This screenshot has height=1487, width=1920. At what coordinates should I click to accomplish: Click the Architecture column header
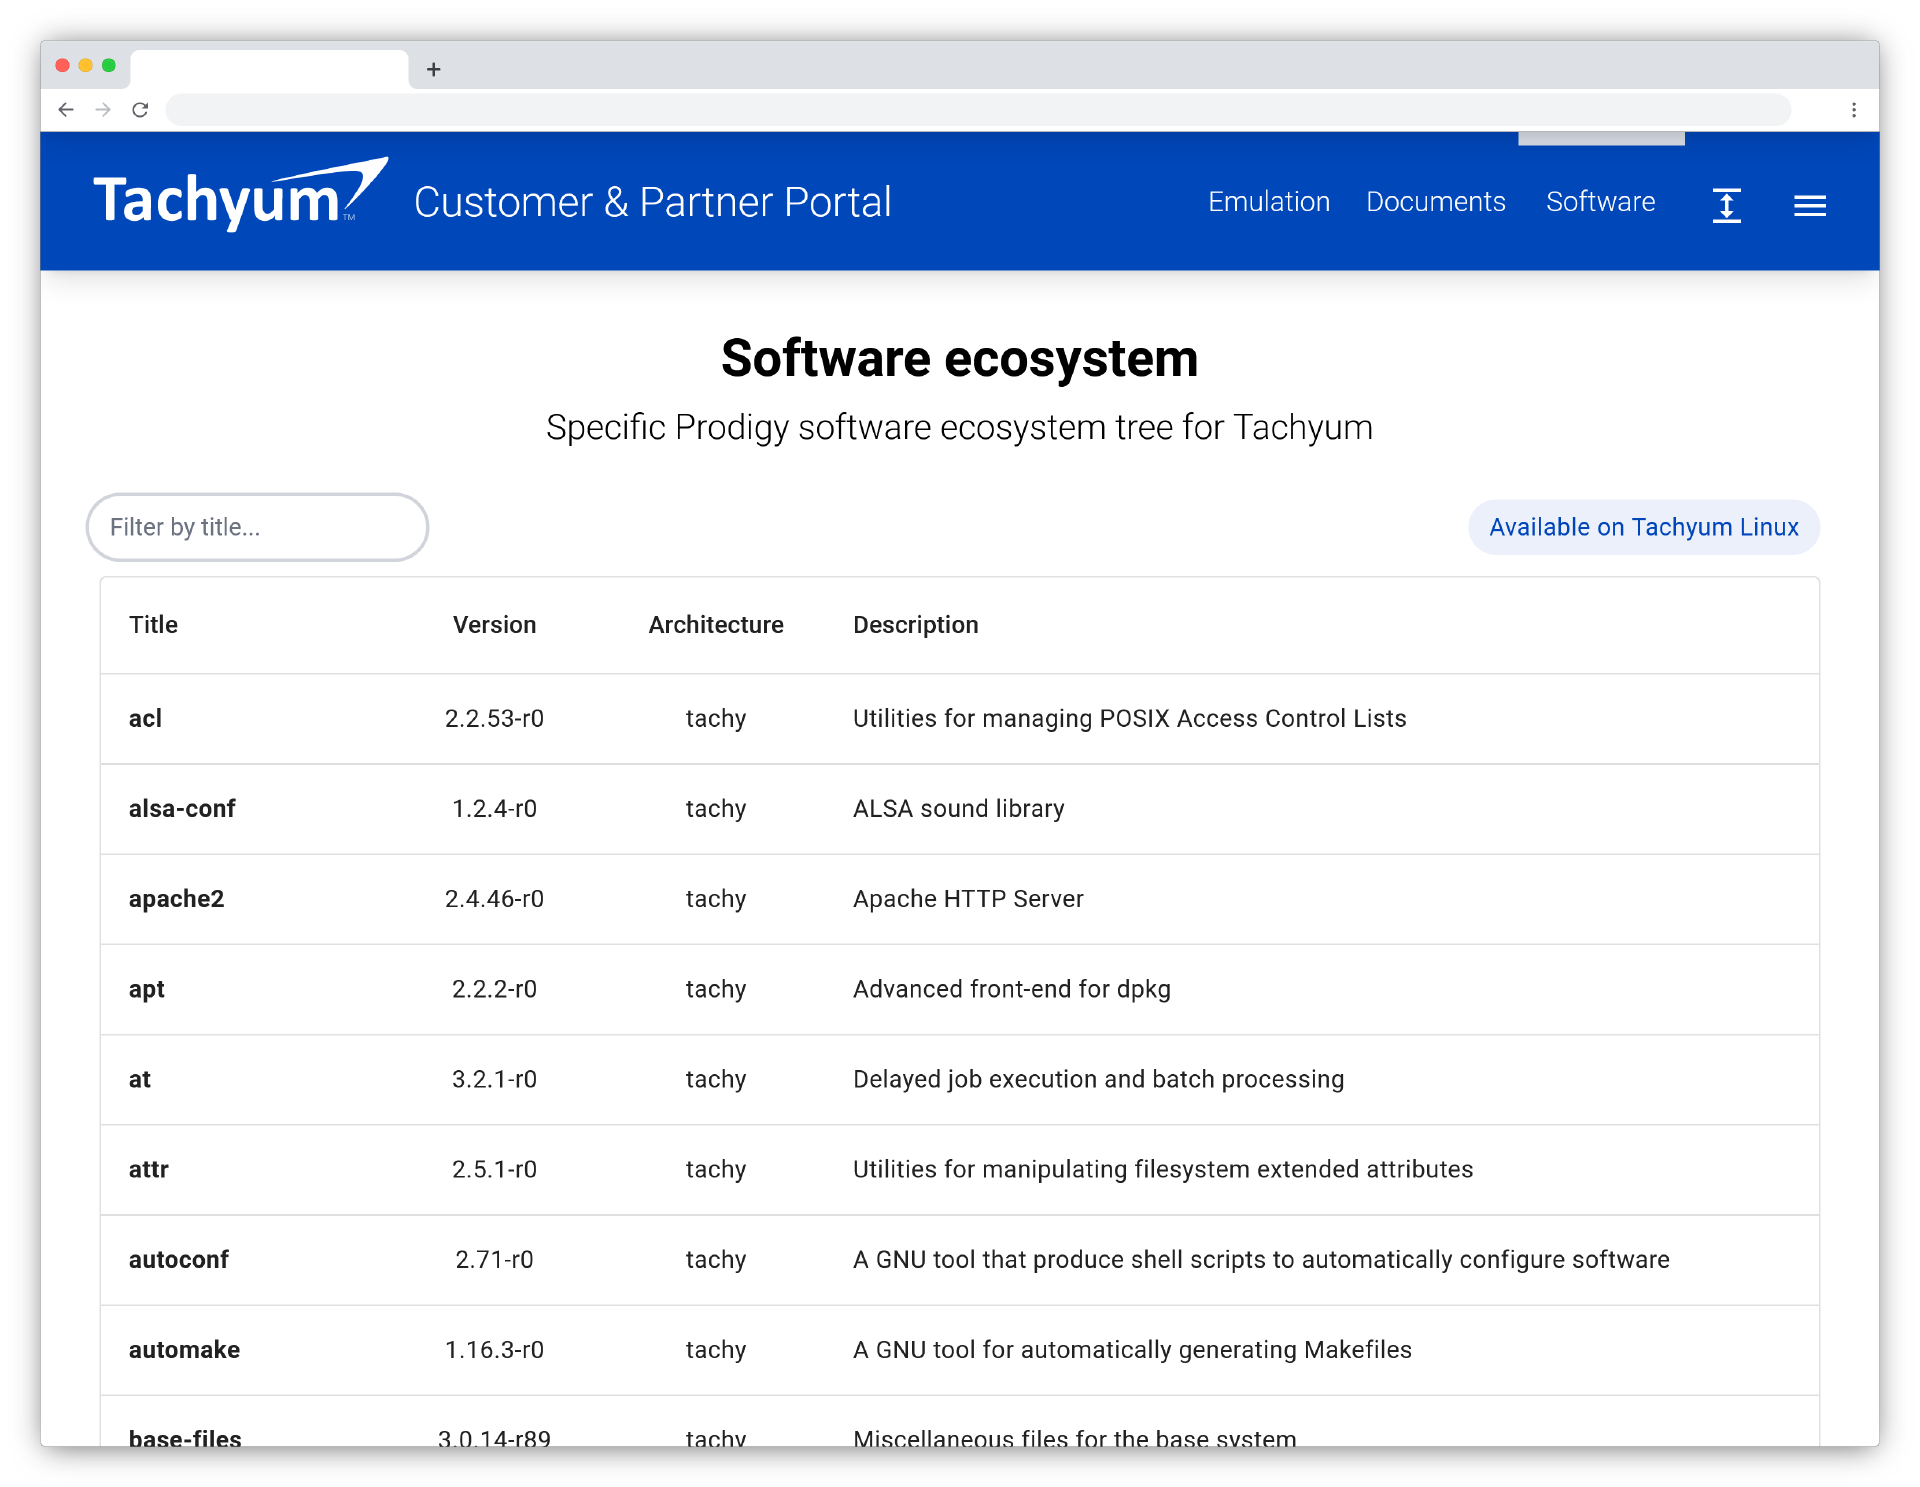coord(715,625)
